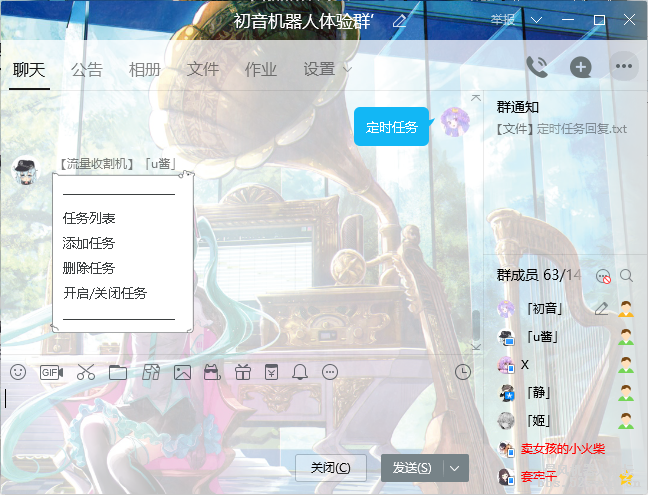
Task: Click the sunglasses face icon in toolbar
Action: click(212, 372)
